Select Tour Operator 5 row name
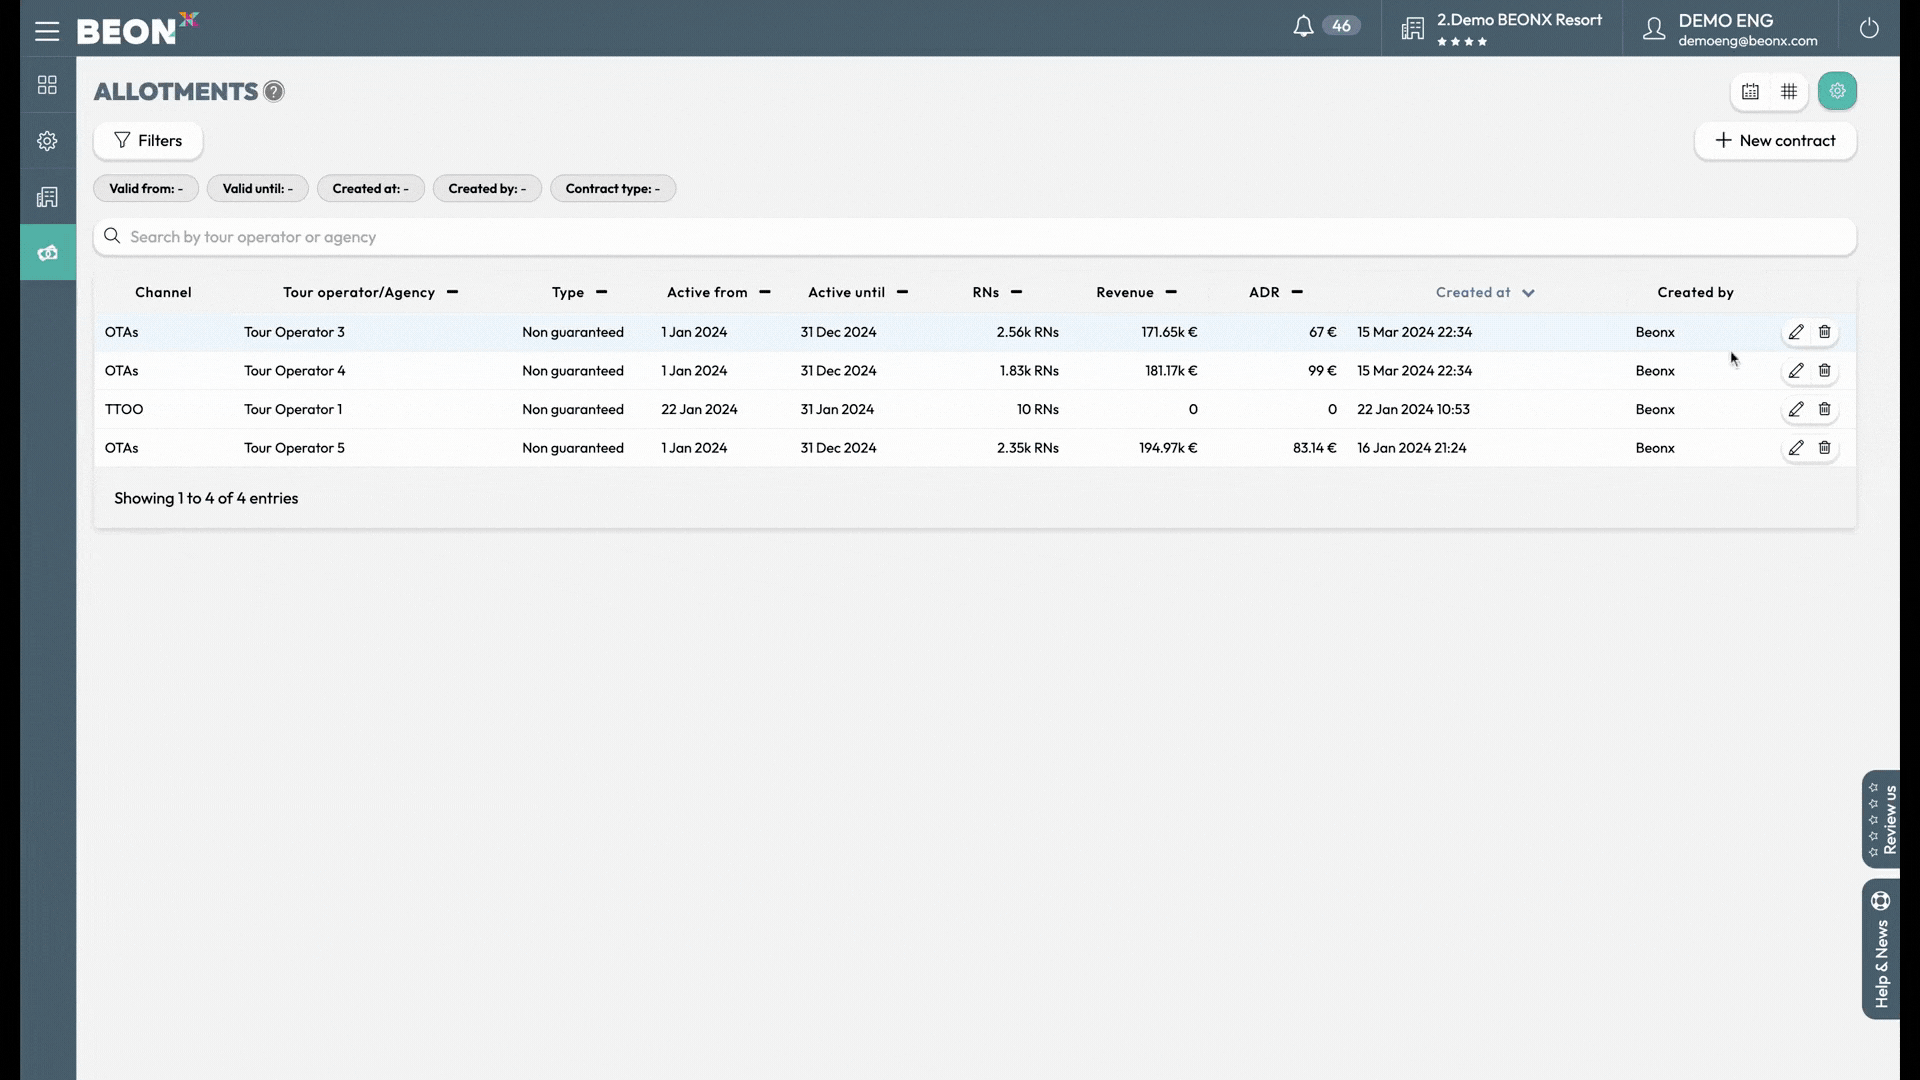This screenshot has height=1080, width=1920. click(294, 448)
